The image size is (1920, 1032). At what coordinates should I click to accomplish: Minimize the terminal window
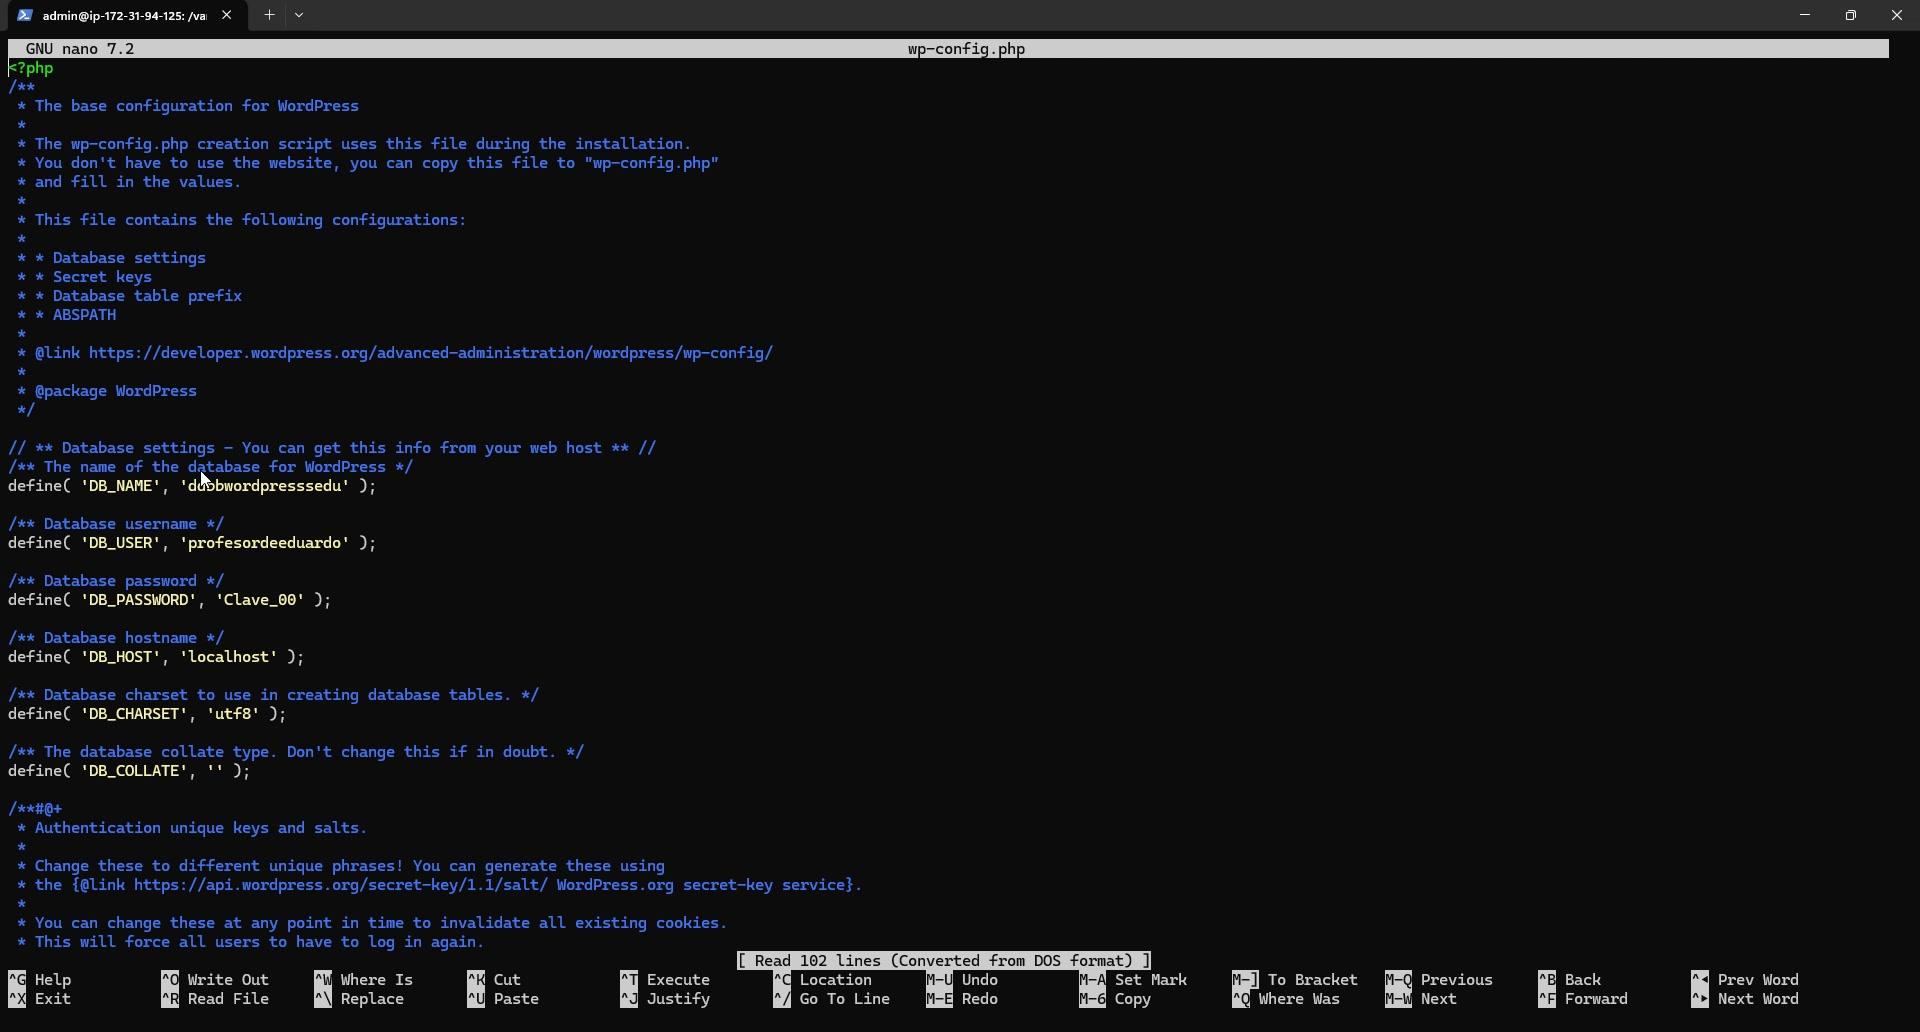pos(1805,15)
